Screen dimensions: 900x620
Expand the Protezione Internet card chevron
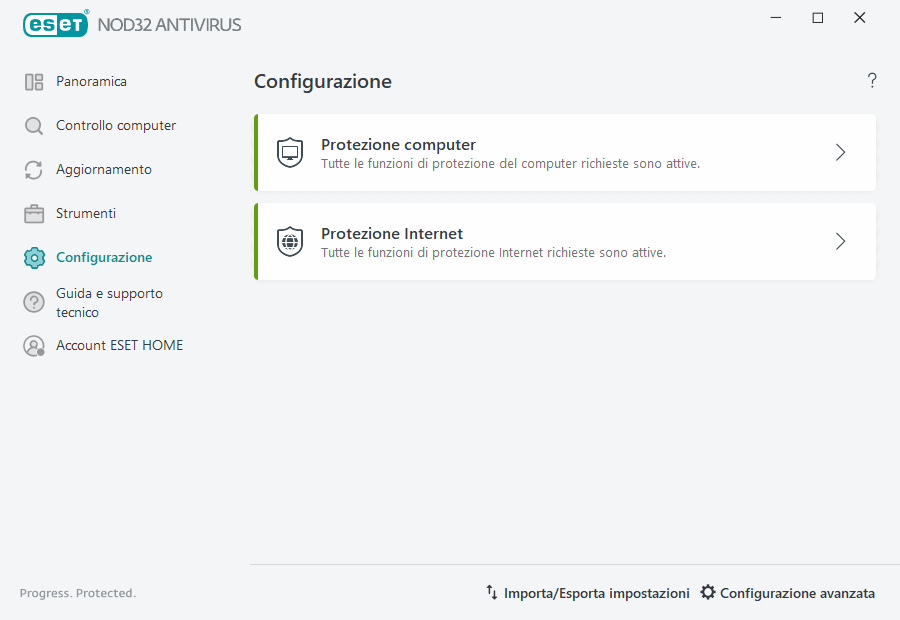pos(840,241)
